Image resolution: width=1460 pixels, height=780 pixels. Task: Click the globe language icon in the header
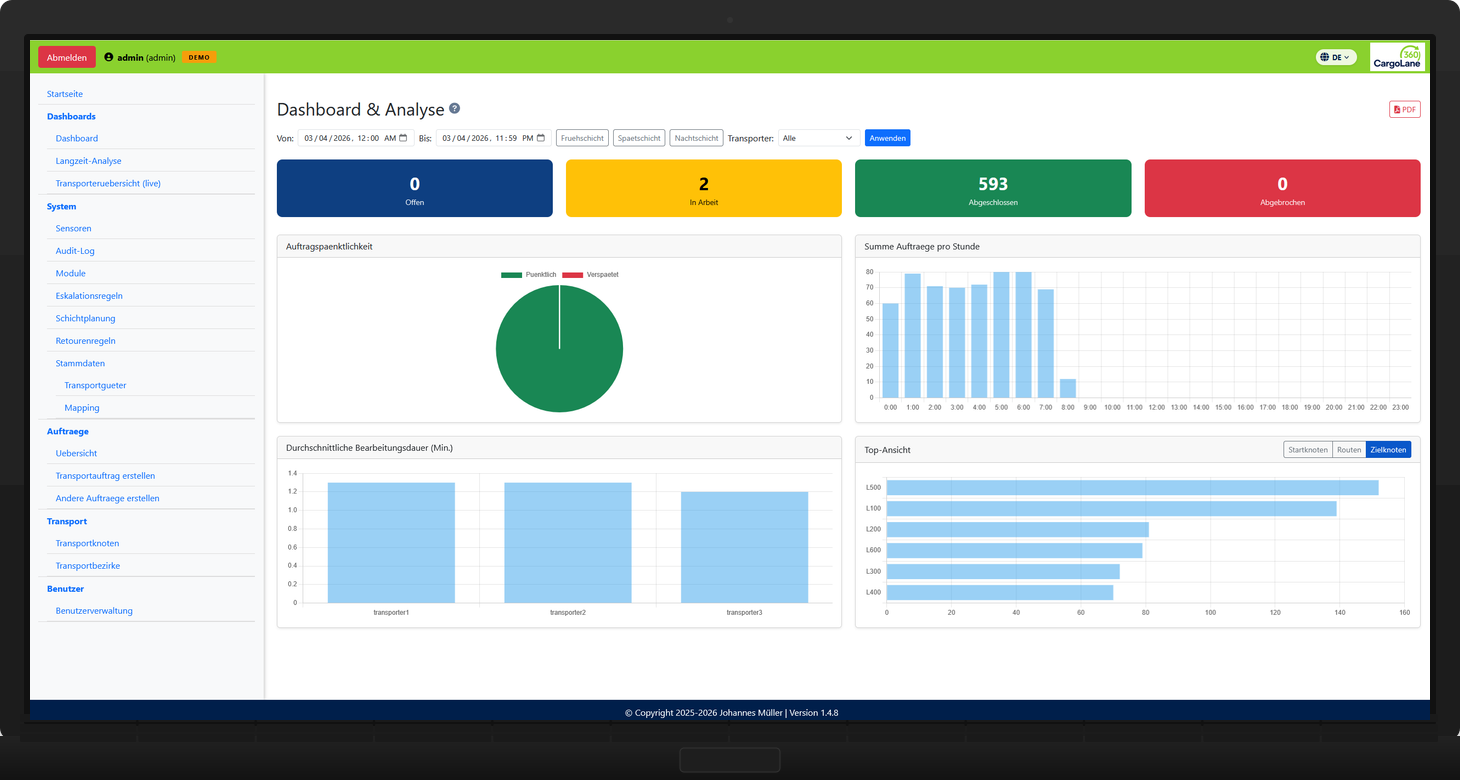[1322, 57]
